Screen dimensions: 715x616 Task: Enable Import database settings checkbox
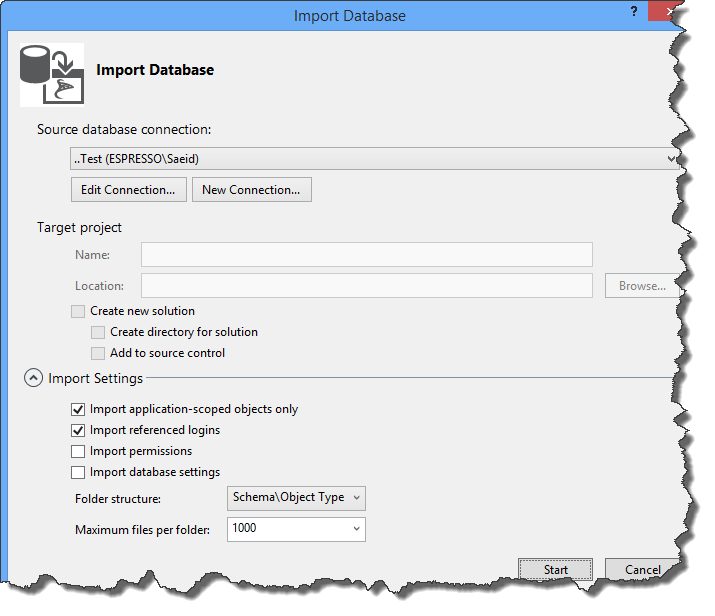coord(78,472)
